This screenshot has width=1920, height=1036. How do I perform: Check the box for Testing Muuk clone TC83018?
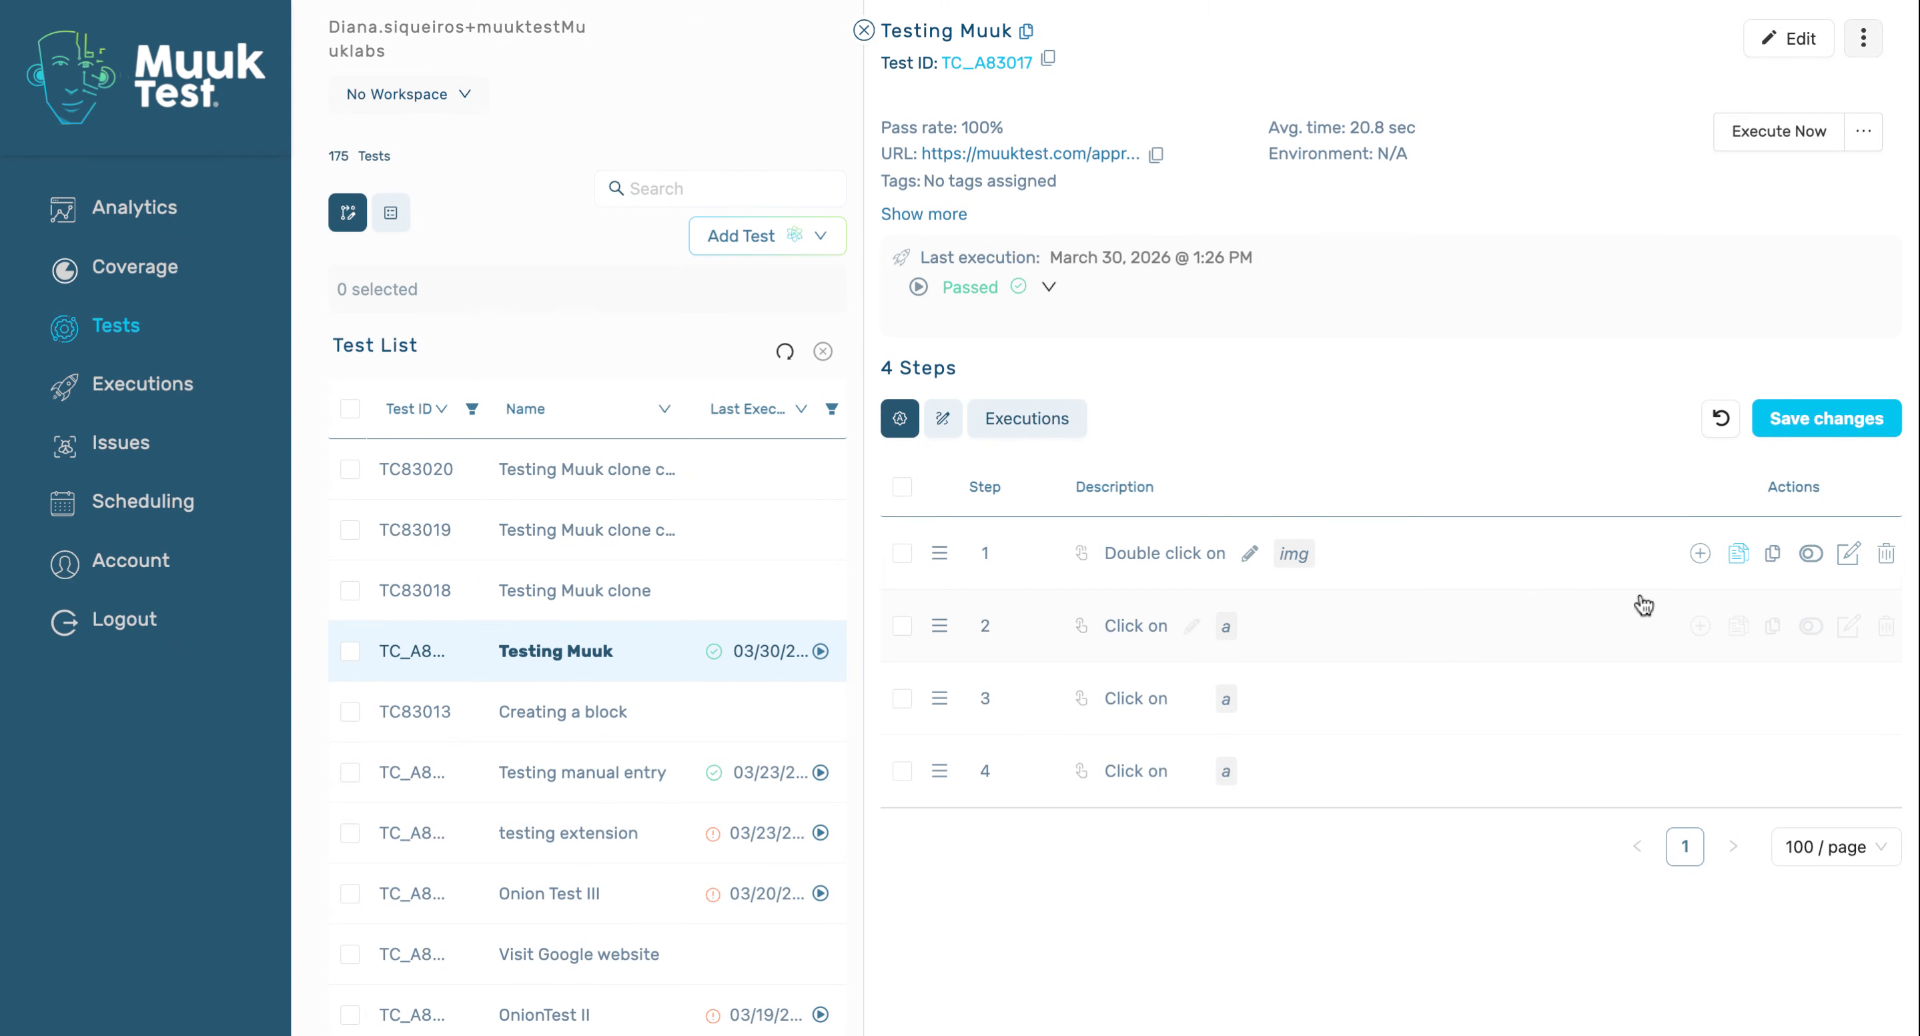pyautogui.click(x=350, y=591)
